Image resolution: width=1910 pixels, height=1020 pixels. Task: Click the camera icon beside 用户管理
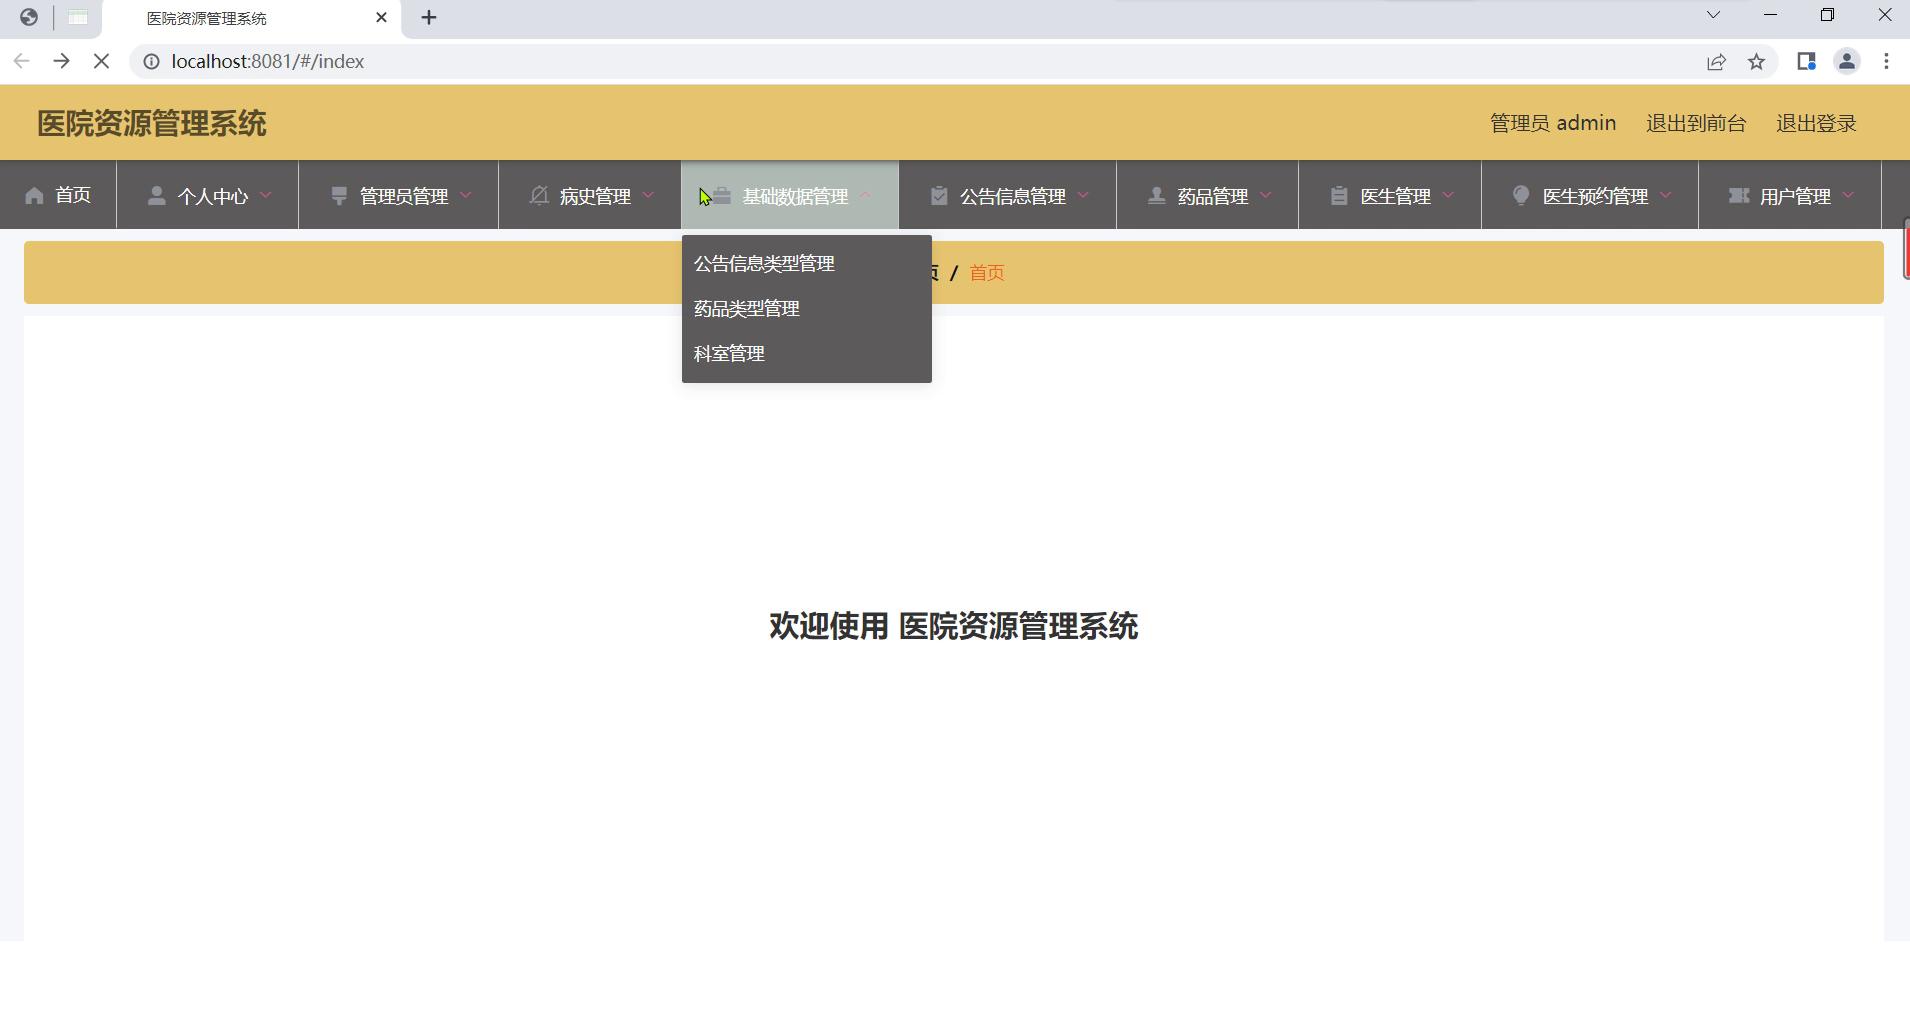tap(1739, 196)
